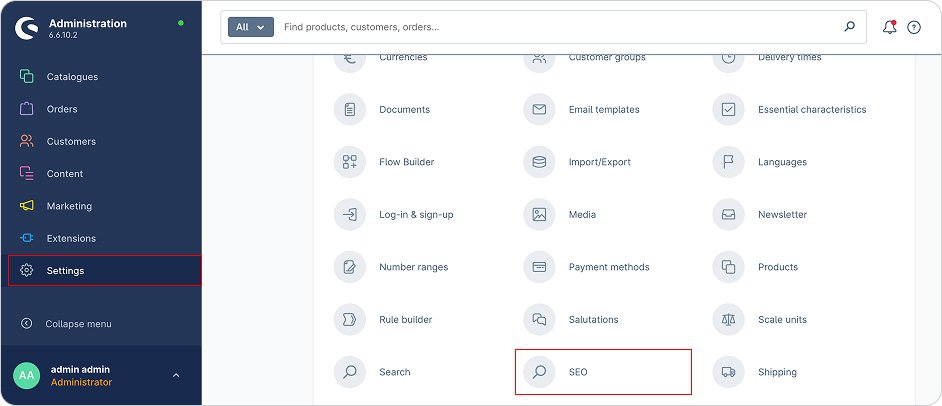Select Extensions in the sidebar

(71, 238)
